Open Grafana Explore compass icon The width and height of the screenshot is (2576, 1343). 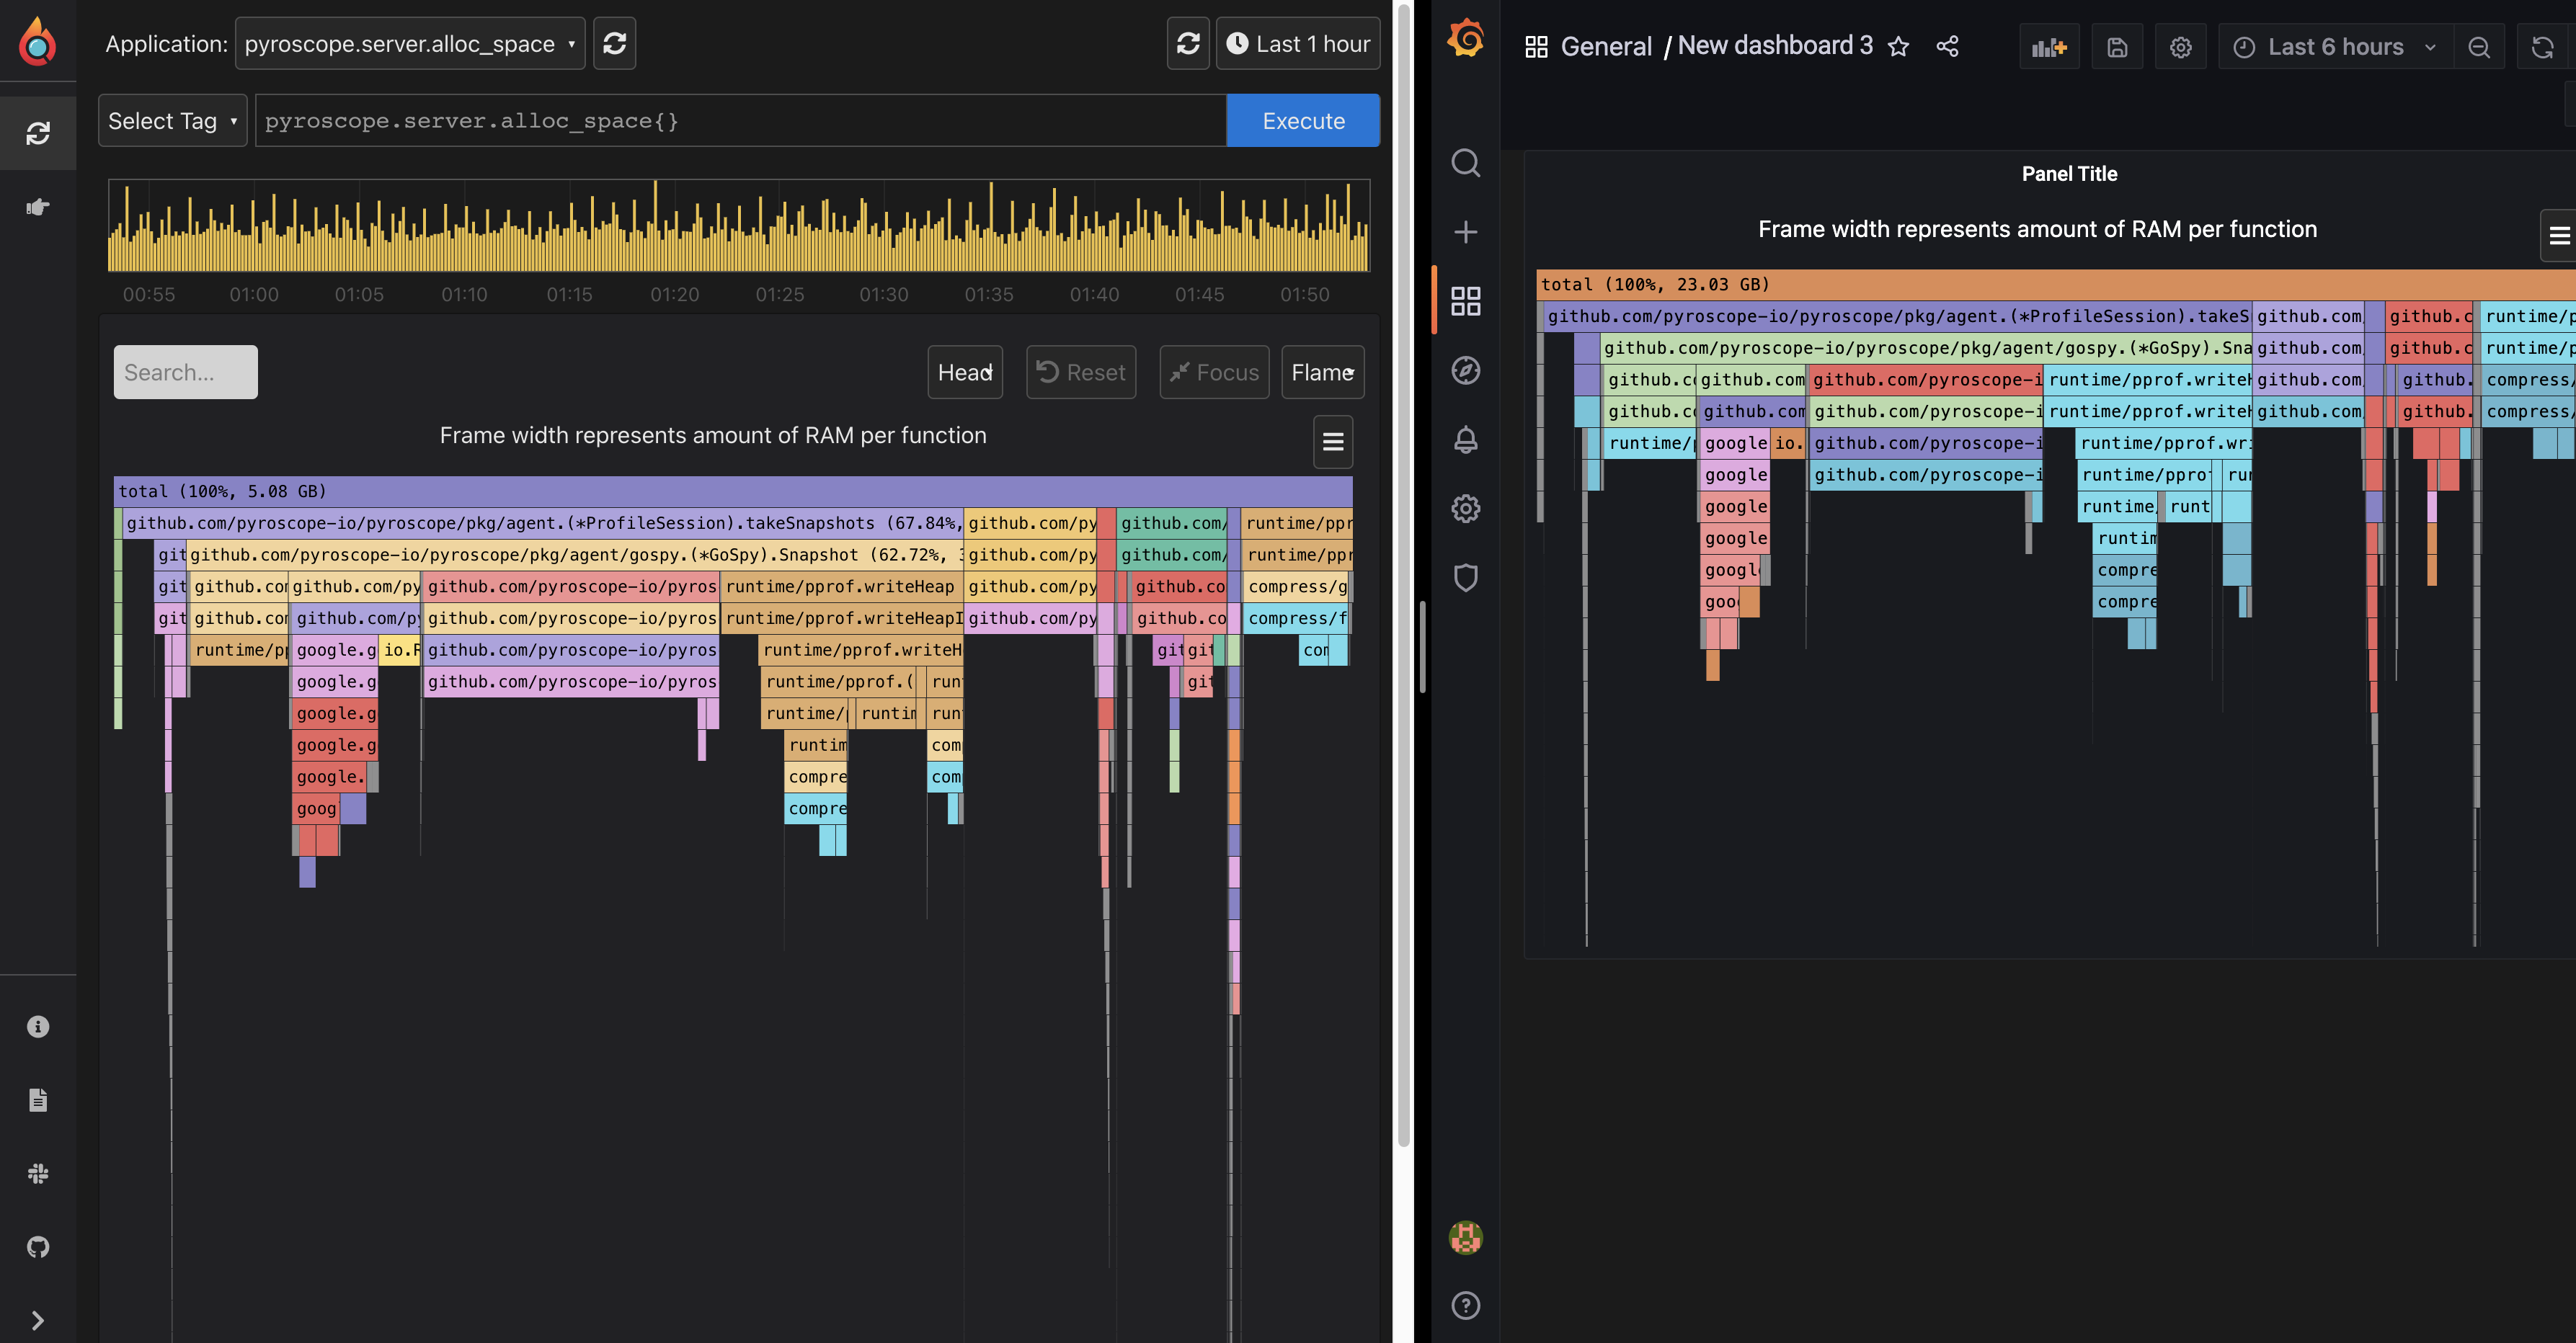pyautogui.click(x=1466, y=370)
